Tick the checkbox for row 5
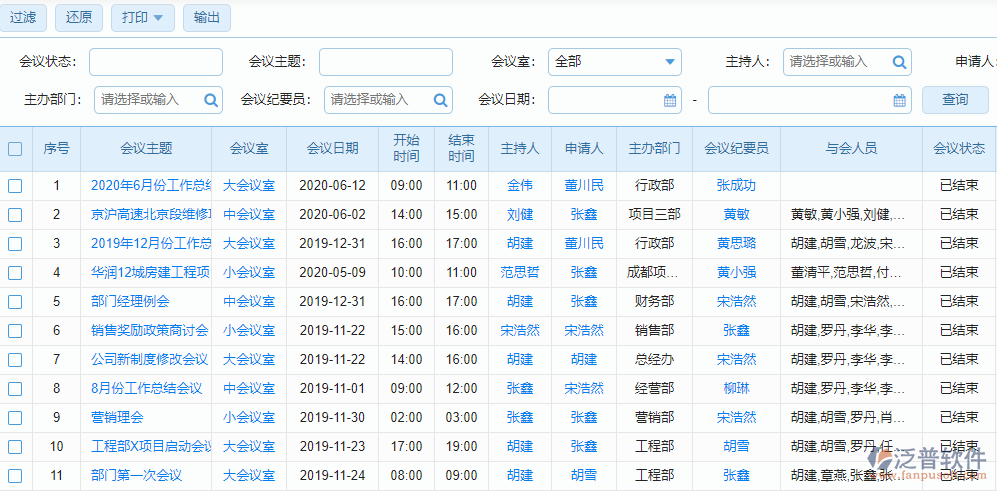Viewport: 997px width, 491px height. [x=15, y=302]
